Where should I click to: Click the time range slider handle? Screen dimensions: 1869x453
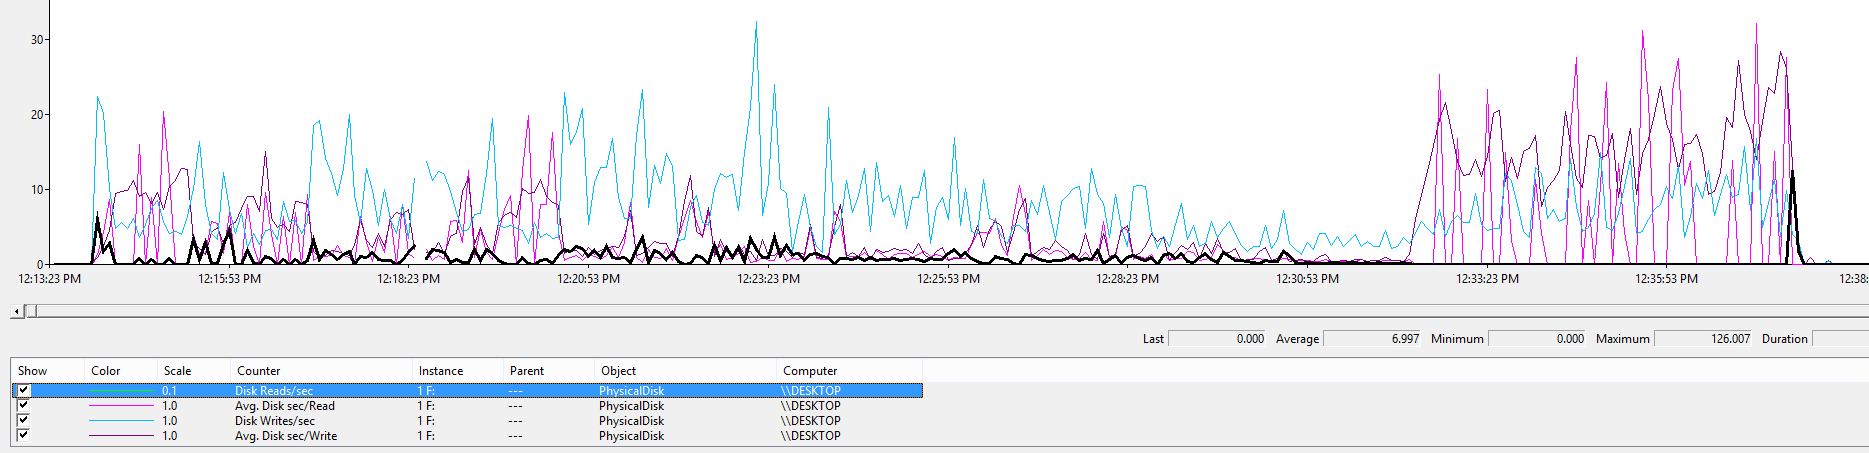(31, 311)
